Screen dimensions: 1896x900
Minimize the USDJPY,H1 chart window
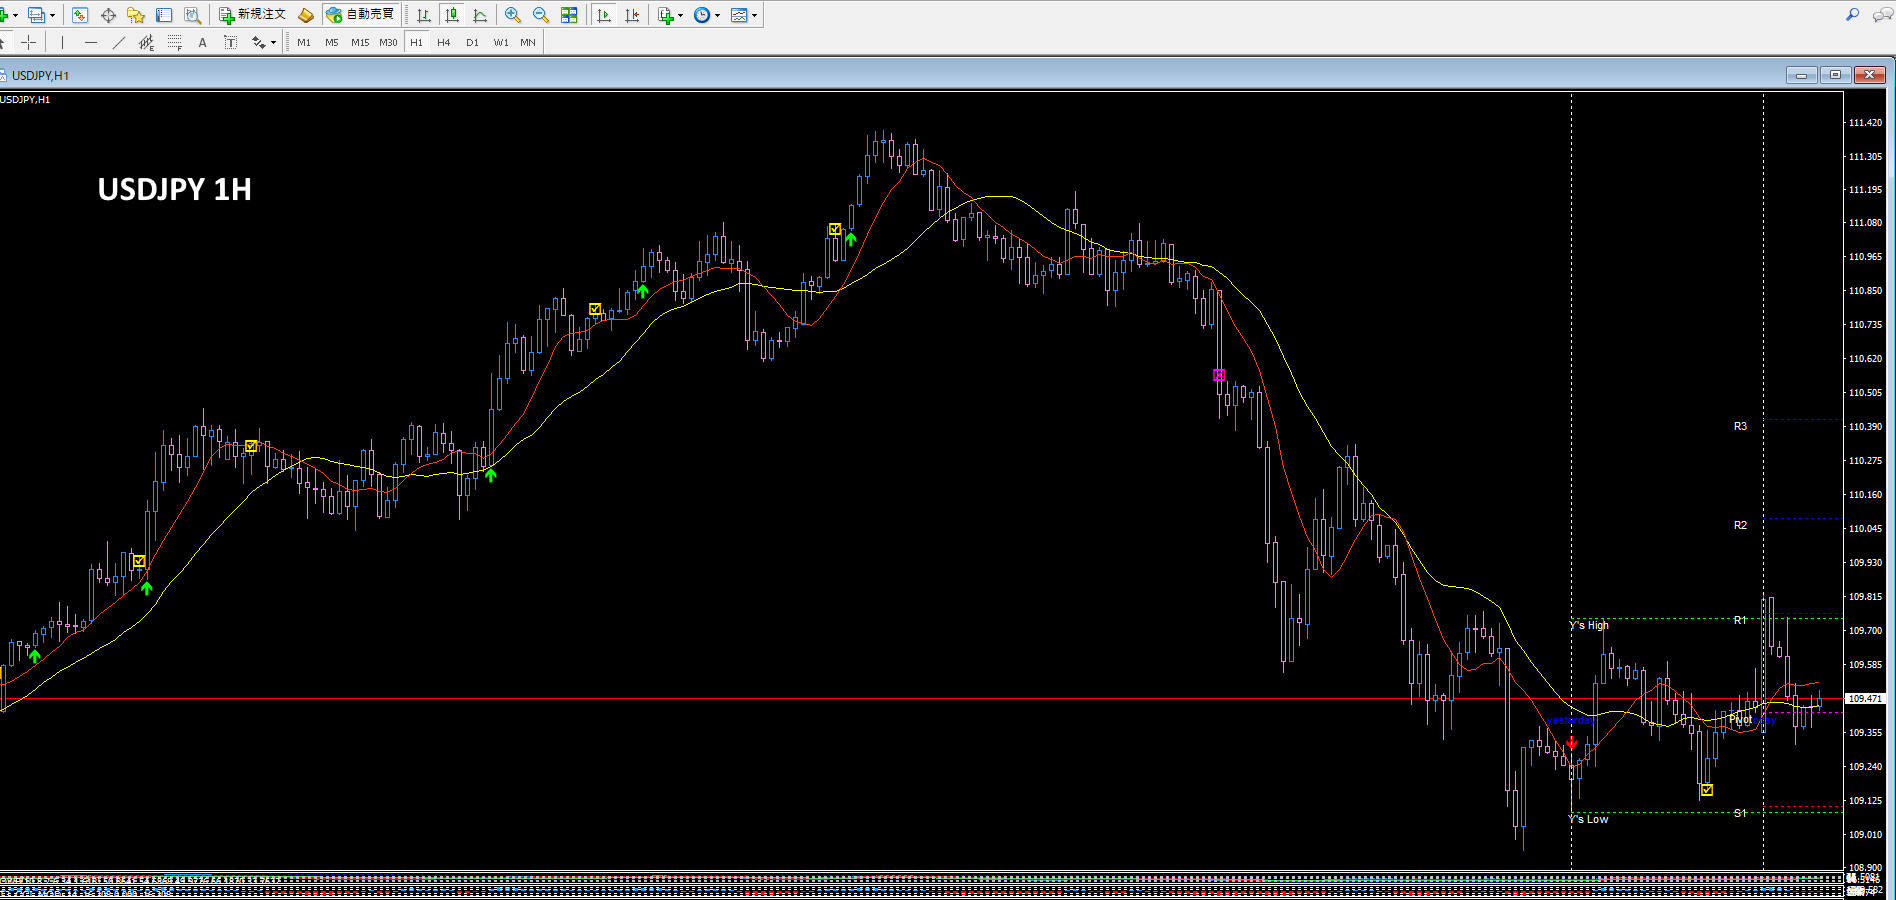point(1802,75)
